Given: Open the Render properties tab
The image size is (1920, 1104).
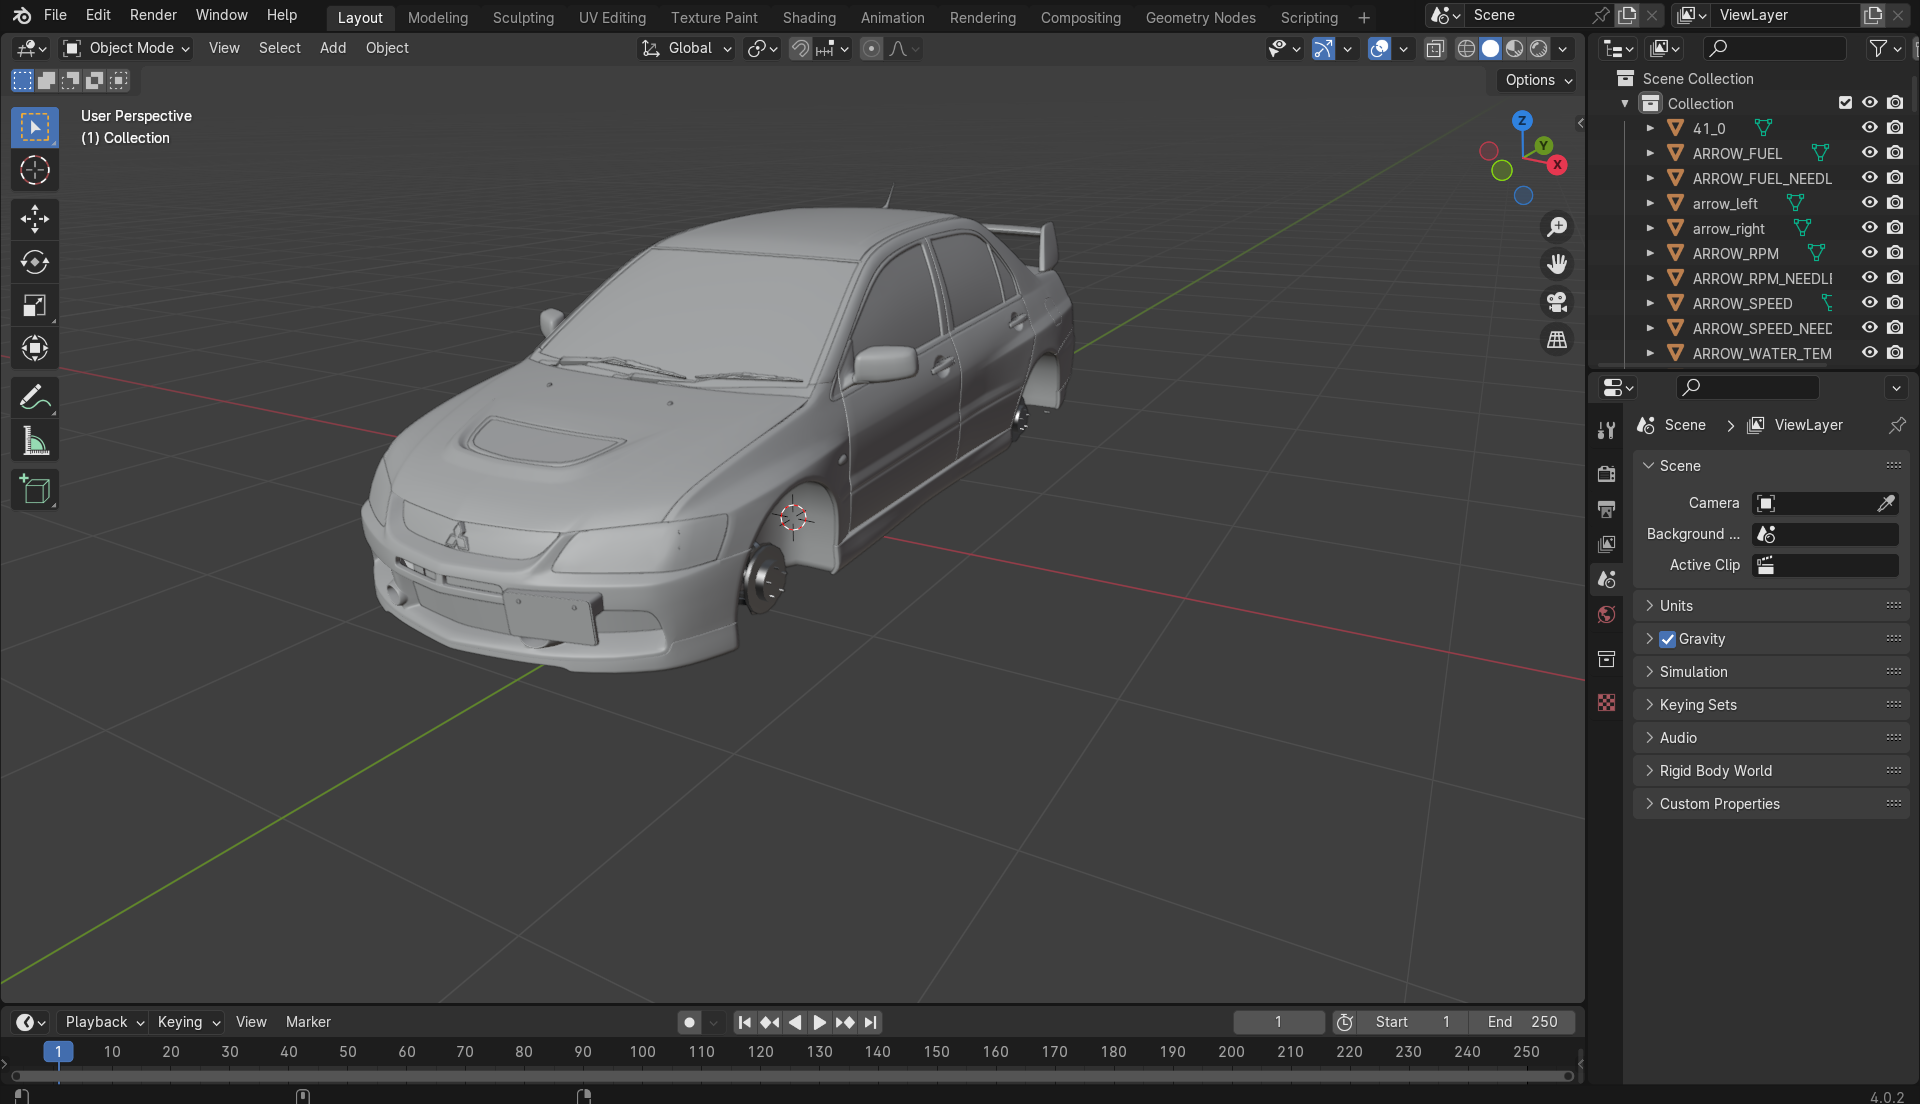Looking at the screenshot, I should pos(1607,473).
